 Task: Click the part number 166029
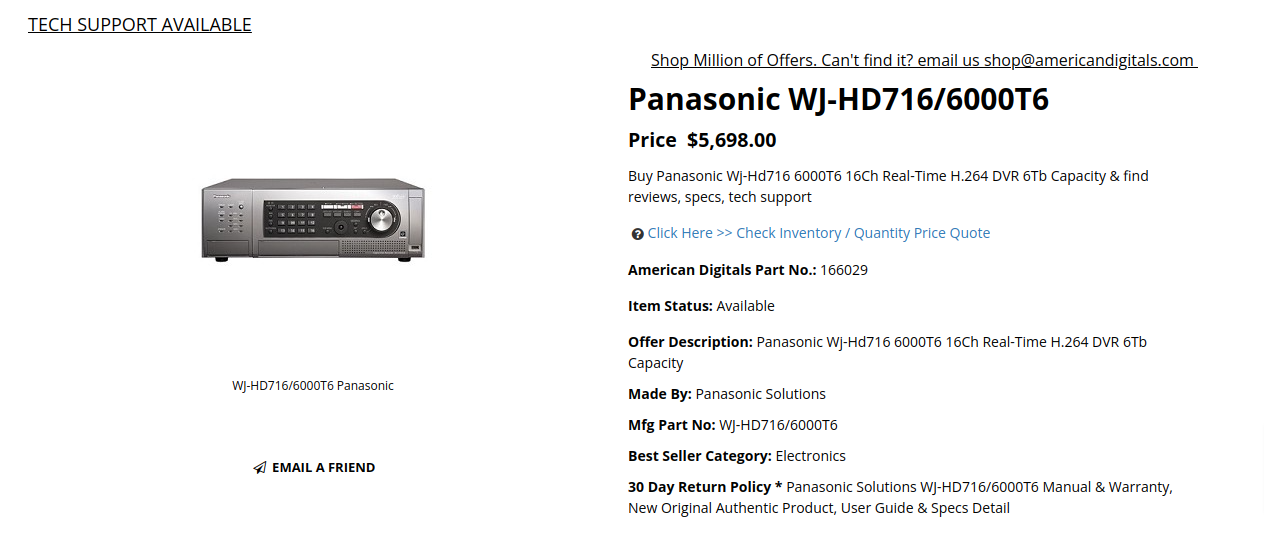click(x=843, y=270)
